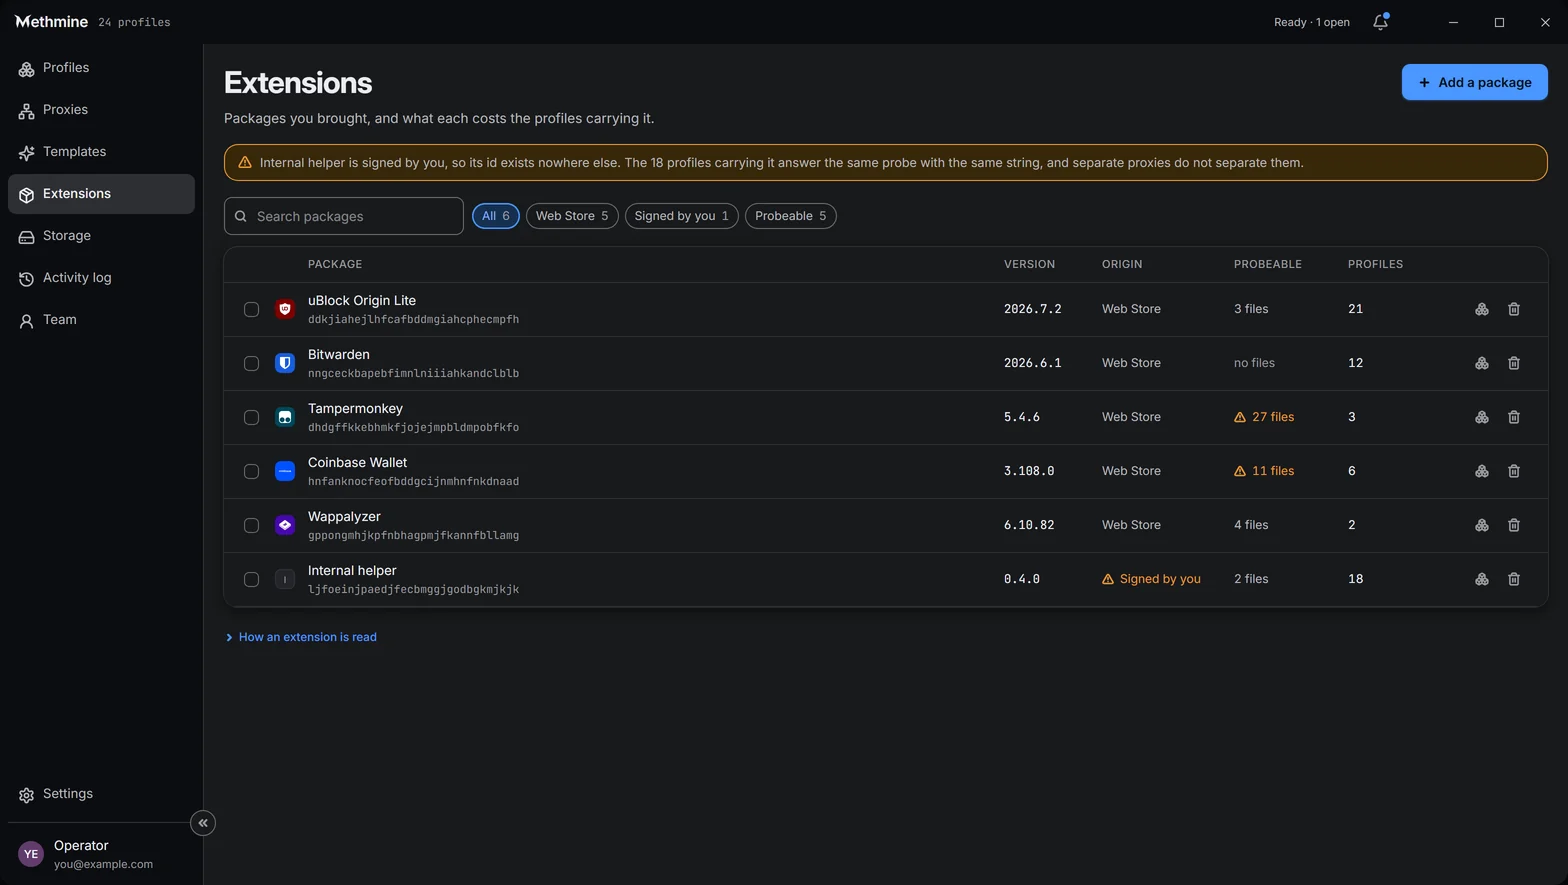Open Activity log in the sidebar
Screen dimensions: 1568x885
(x=101, y=278)
